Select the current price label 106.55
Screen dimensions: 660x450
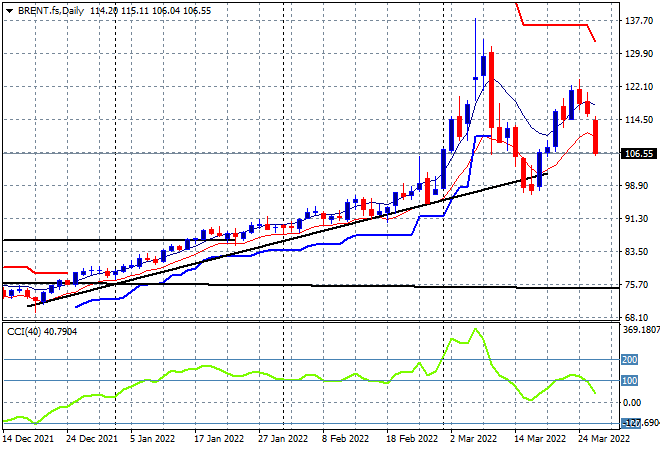(x=639, y=154)
